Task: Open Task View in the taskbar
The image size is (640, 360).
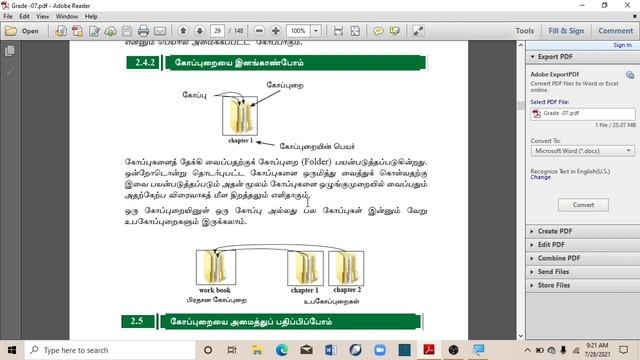Action: 232,350
